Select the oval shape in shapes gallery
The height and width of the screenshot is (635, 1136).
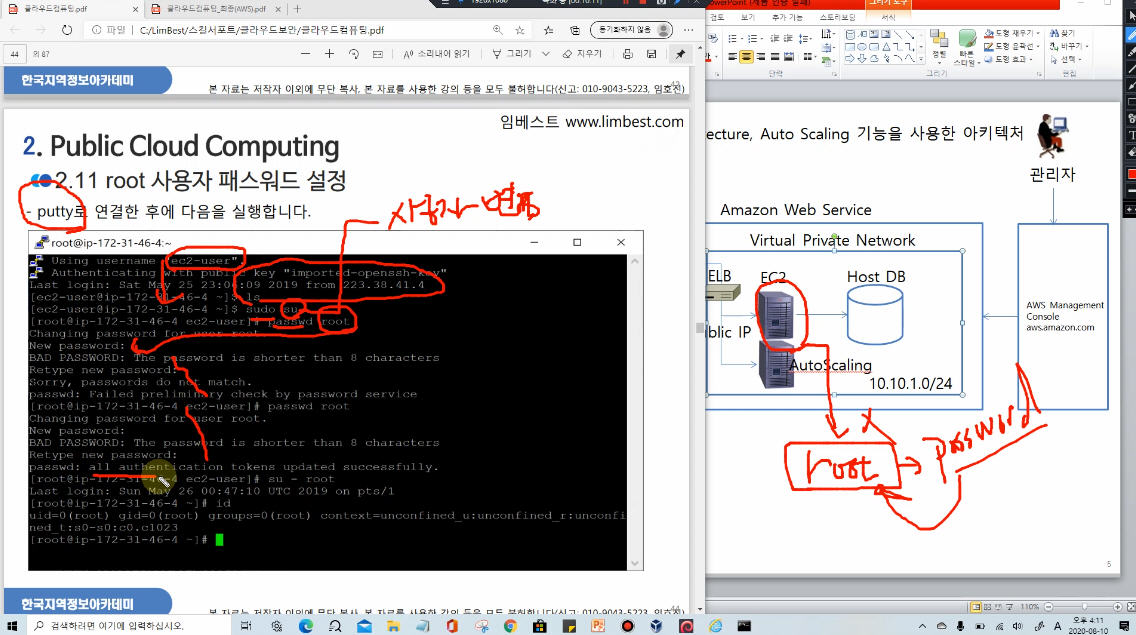863,46
